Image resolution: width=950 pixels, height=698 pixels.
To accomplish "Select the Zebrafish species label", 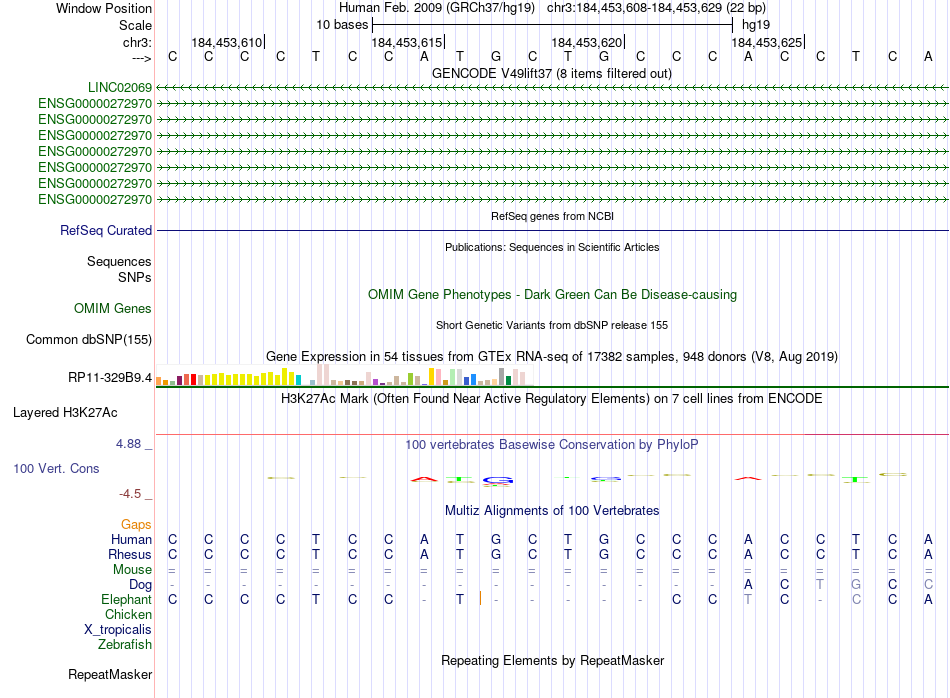I will [x=125, y=645].
